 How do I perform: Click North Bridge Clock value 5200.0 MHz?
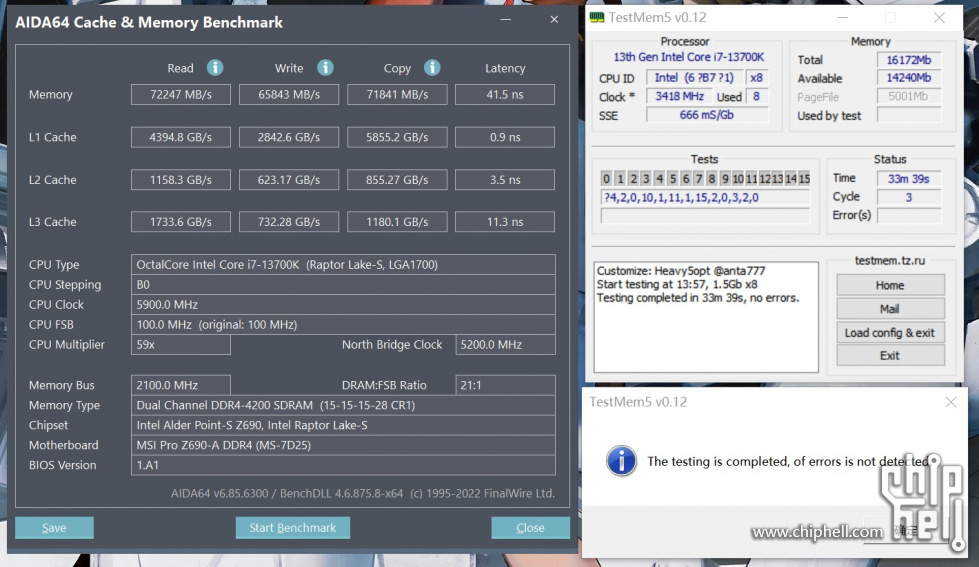[505, 344]
